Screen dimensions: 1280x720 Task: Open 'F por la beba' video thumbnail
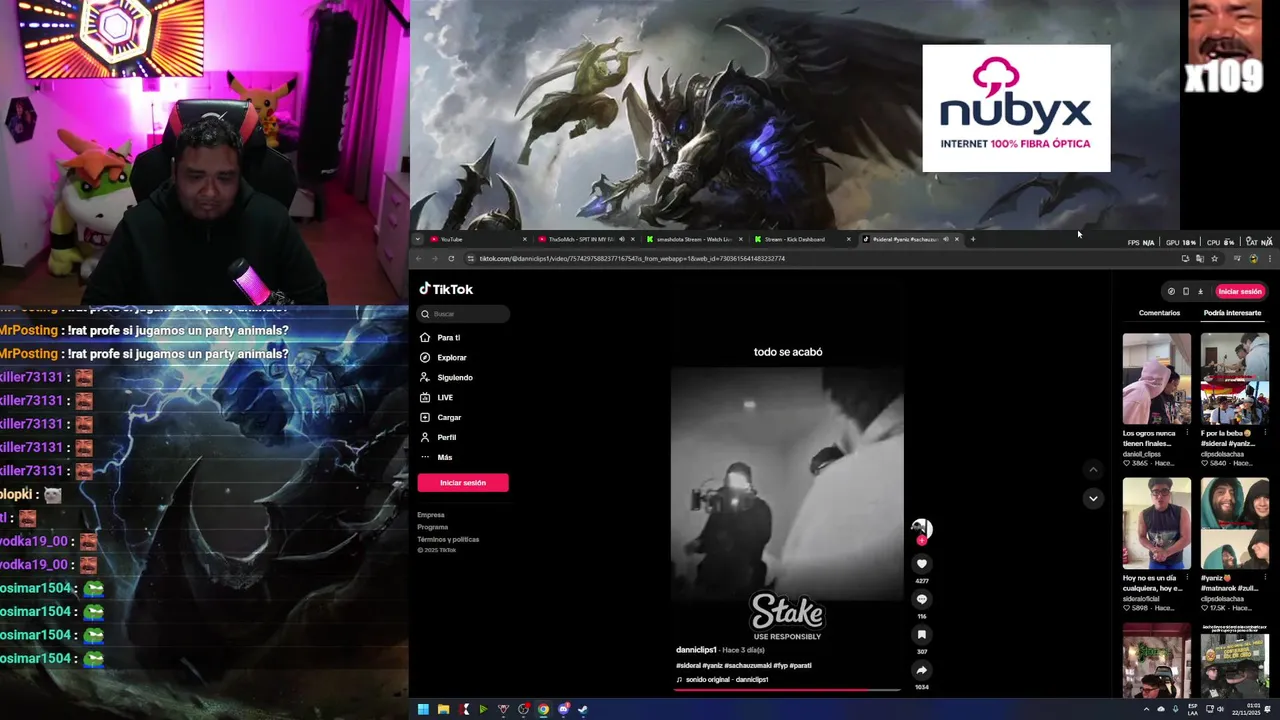[x=1235, y=379]
